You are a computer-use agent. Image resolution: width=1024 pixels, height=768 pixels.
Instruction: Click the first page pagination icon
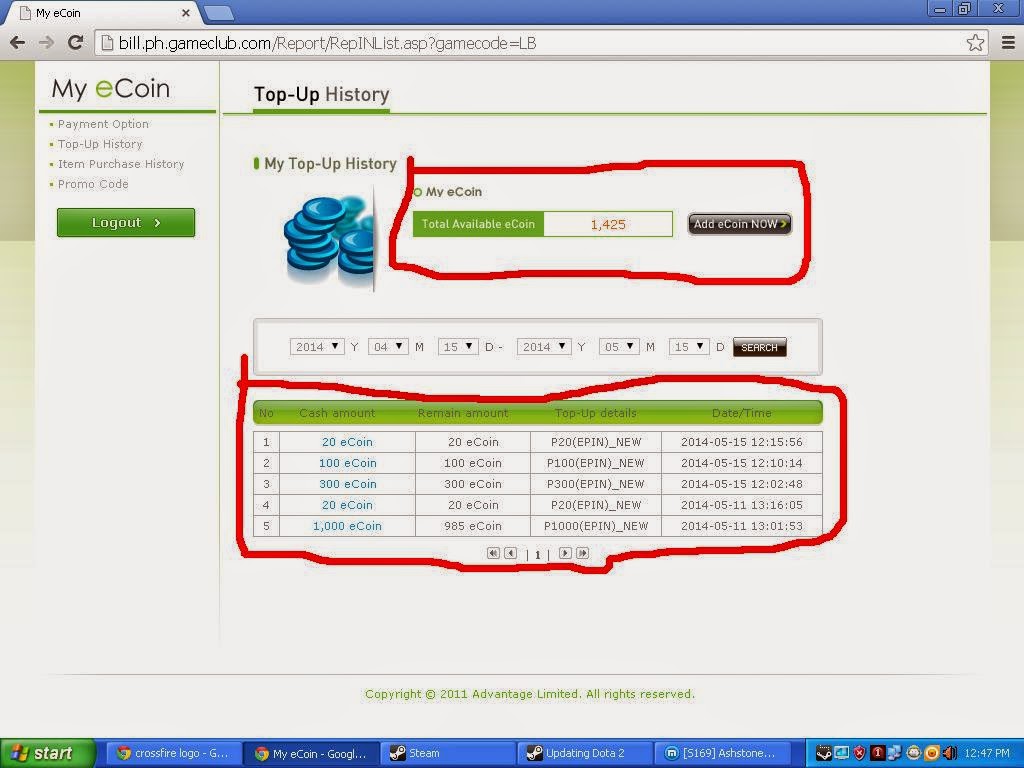coord(493,553)
